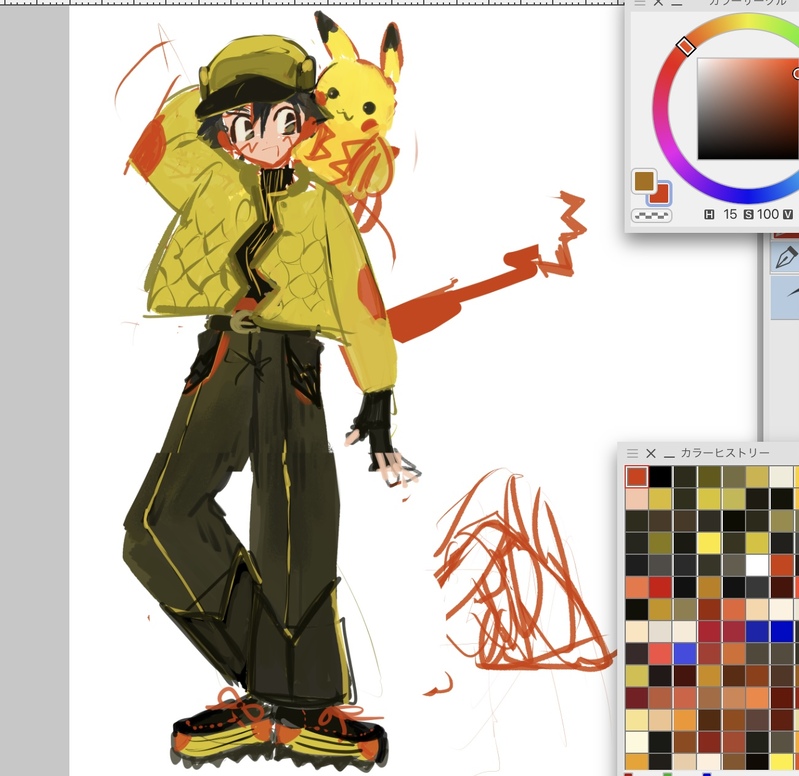Select the sub drawing color swatch
Image resolution: width=799 pixels, height=776 pixels.
(660, 194)
